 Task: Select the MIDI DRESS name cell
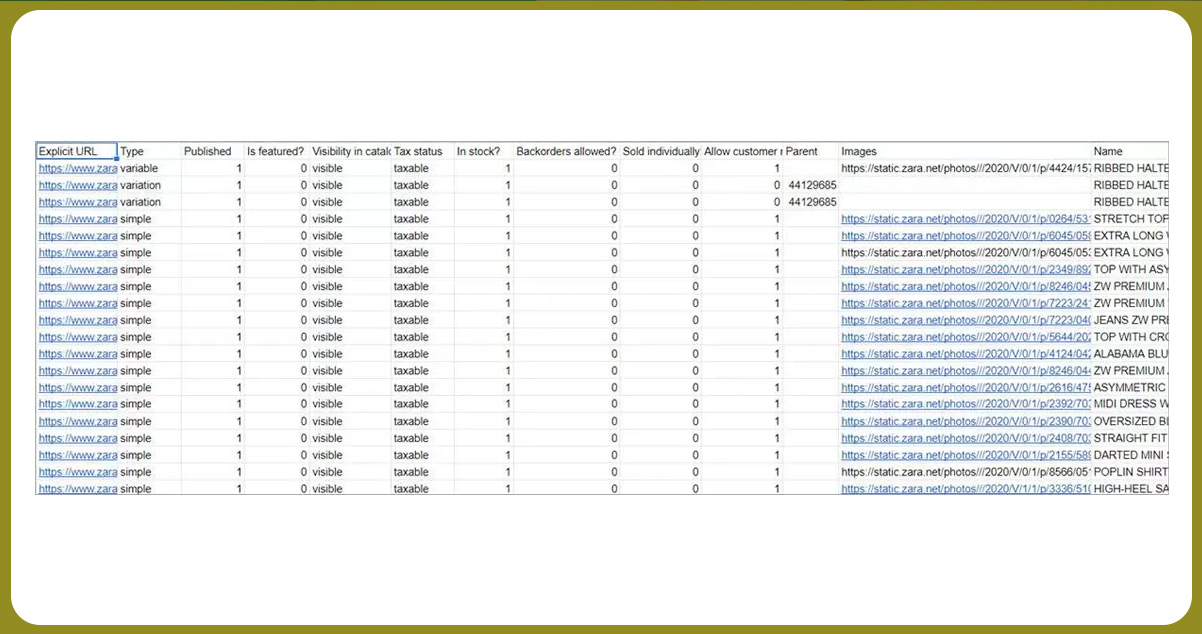click(1130, 405)
